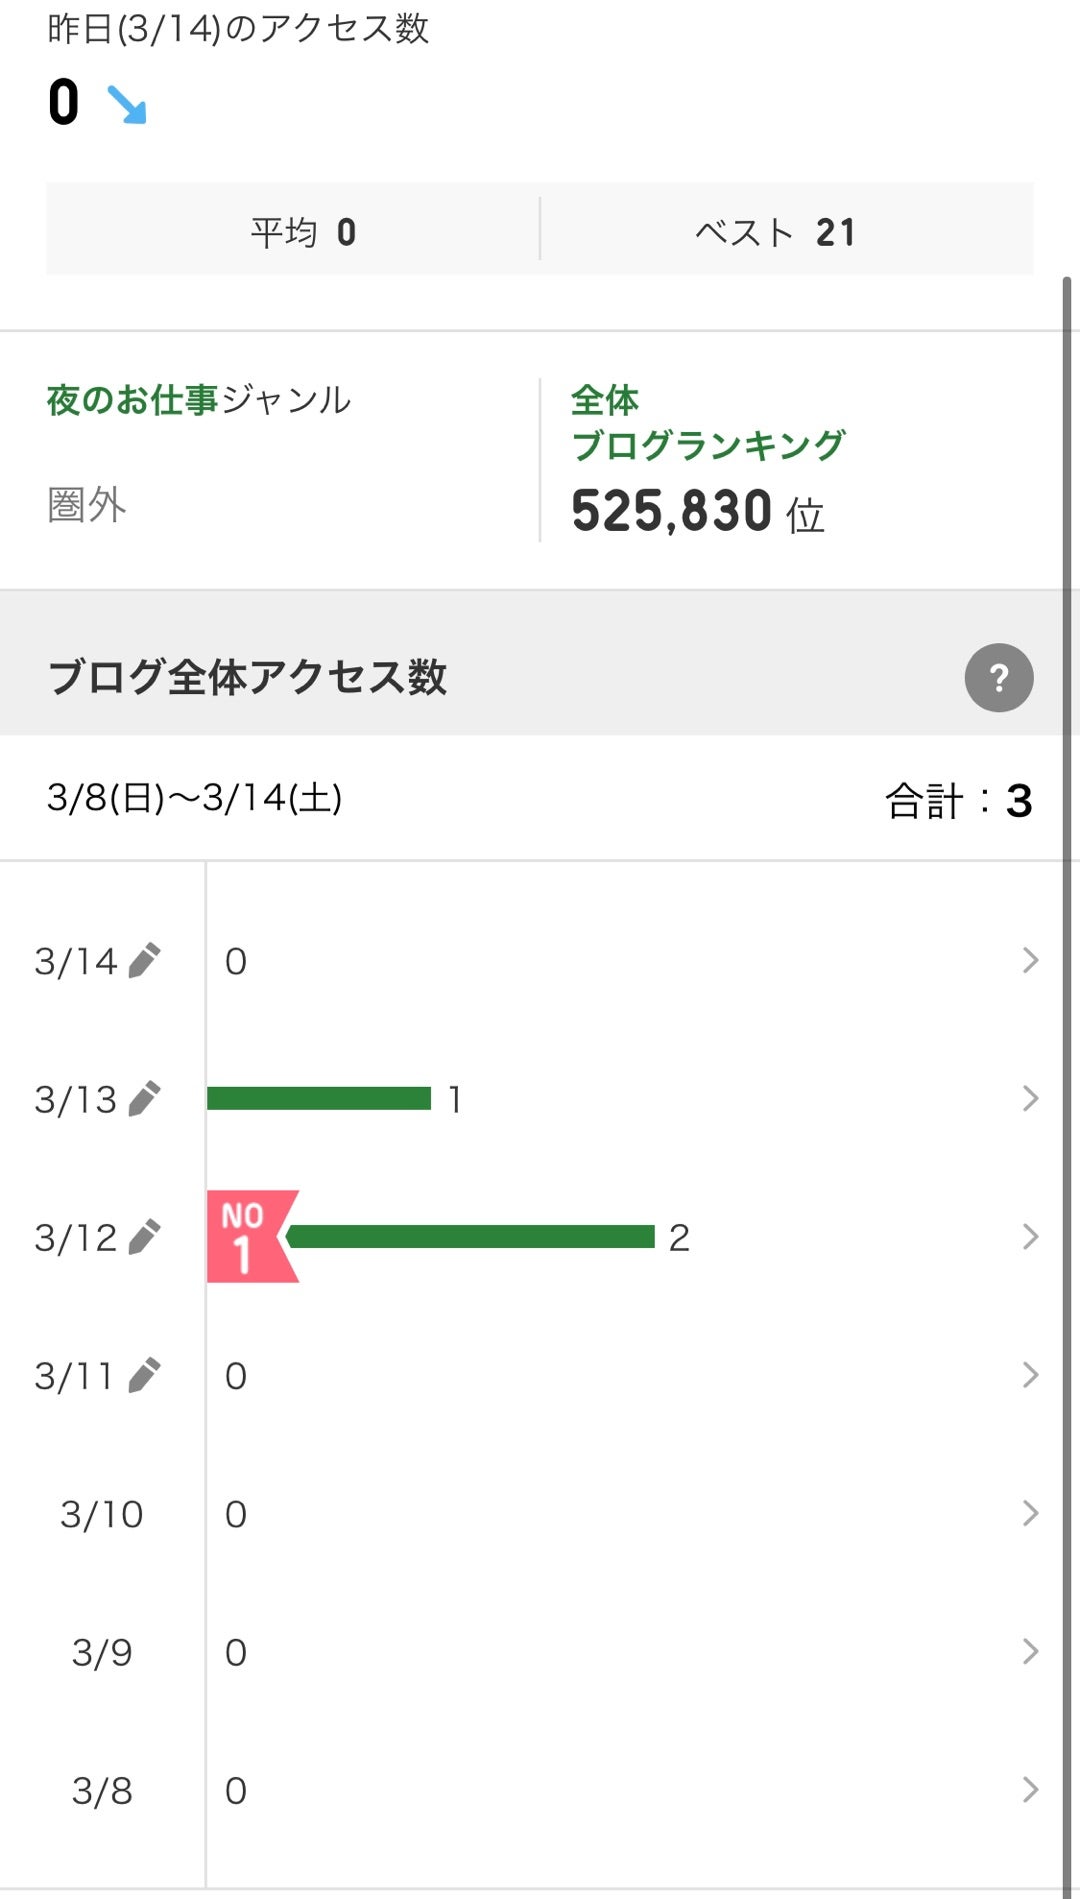1080x1899 pixels.
Task: Open details chevron for 3/9
Action: [x=1030, y=1651]
